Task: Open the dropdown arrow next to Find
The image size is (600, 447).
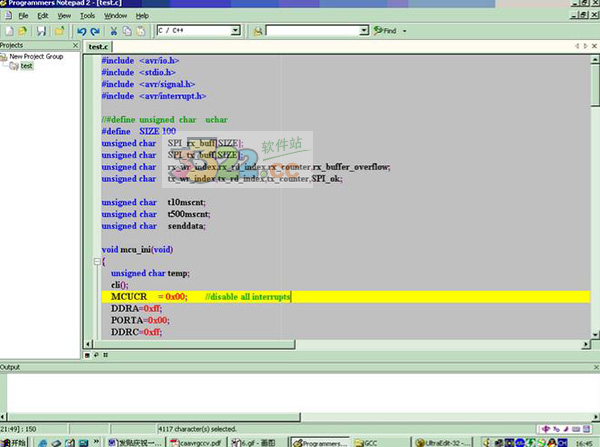Action: (x=405, y=31)
